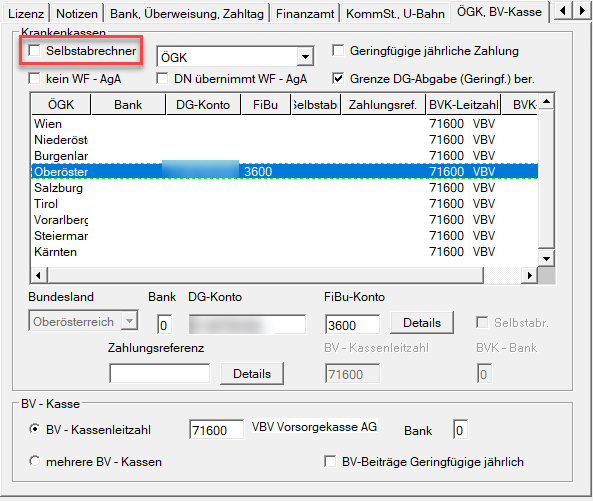The image size is (593, 501).
Task: Click horizontal scroll left arrow in list
Action: click(x=39, y=275)
